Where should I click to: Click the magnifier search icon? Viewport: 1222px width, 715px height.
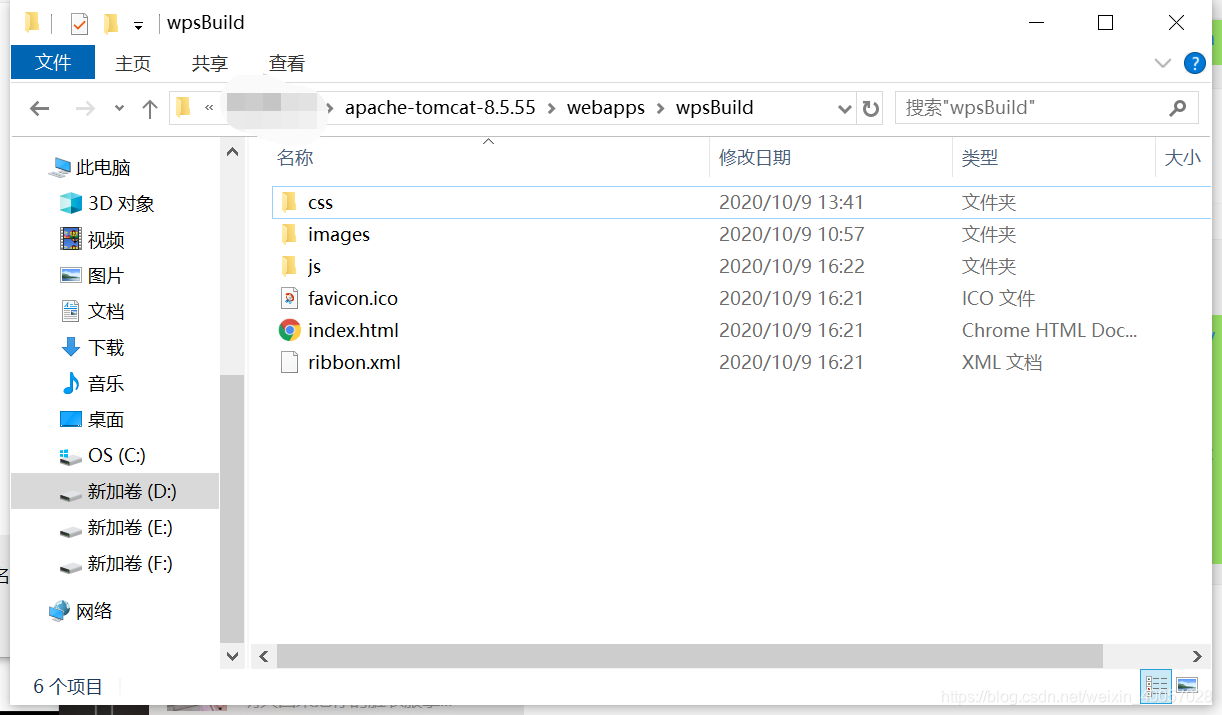tap(1178, 108)
